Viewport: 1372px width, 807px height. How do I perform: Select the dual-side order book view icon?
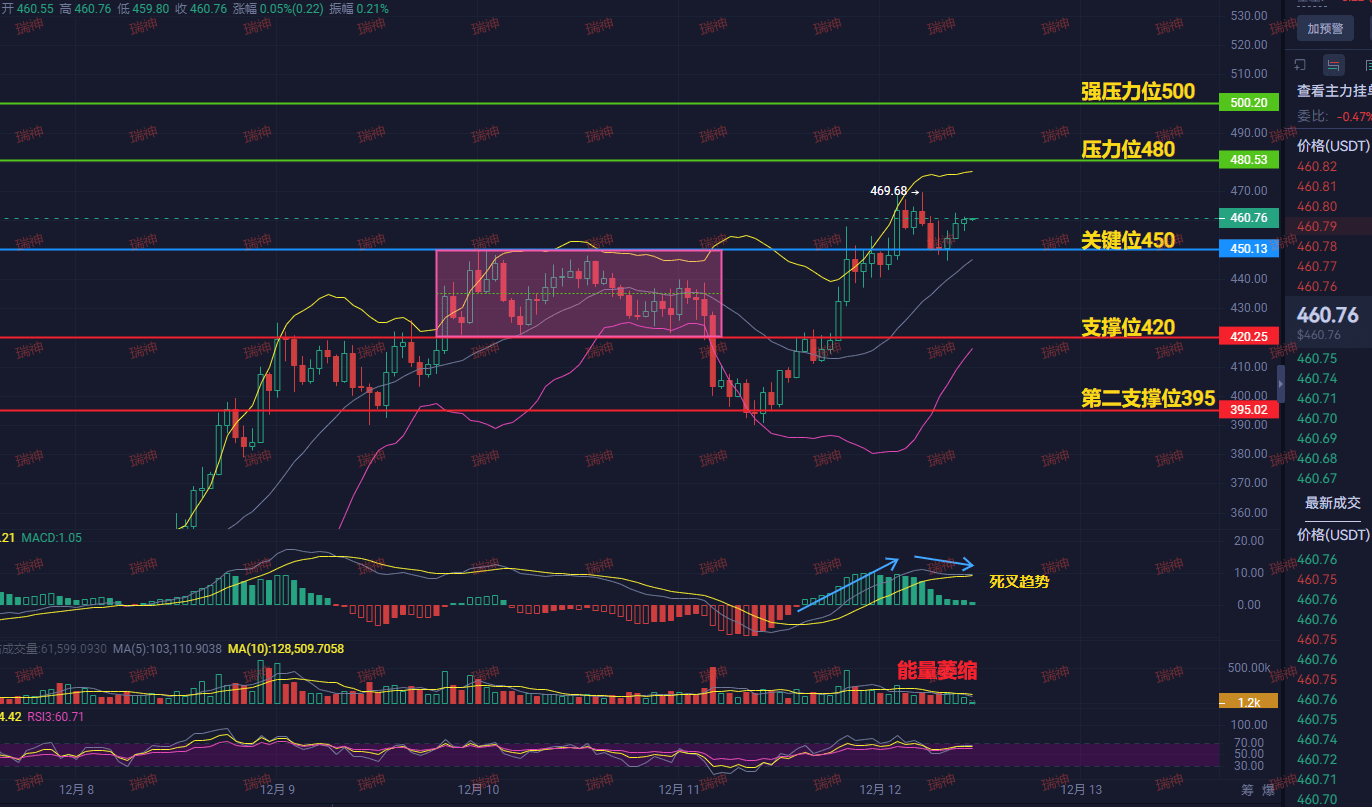point(1334,65)
